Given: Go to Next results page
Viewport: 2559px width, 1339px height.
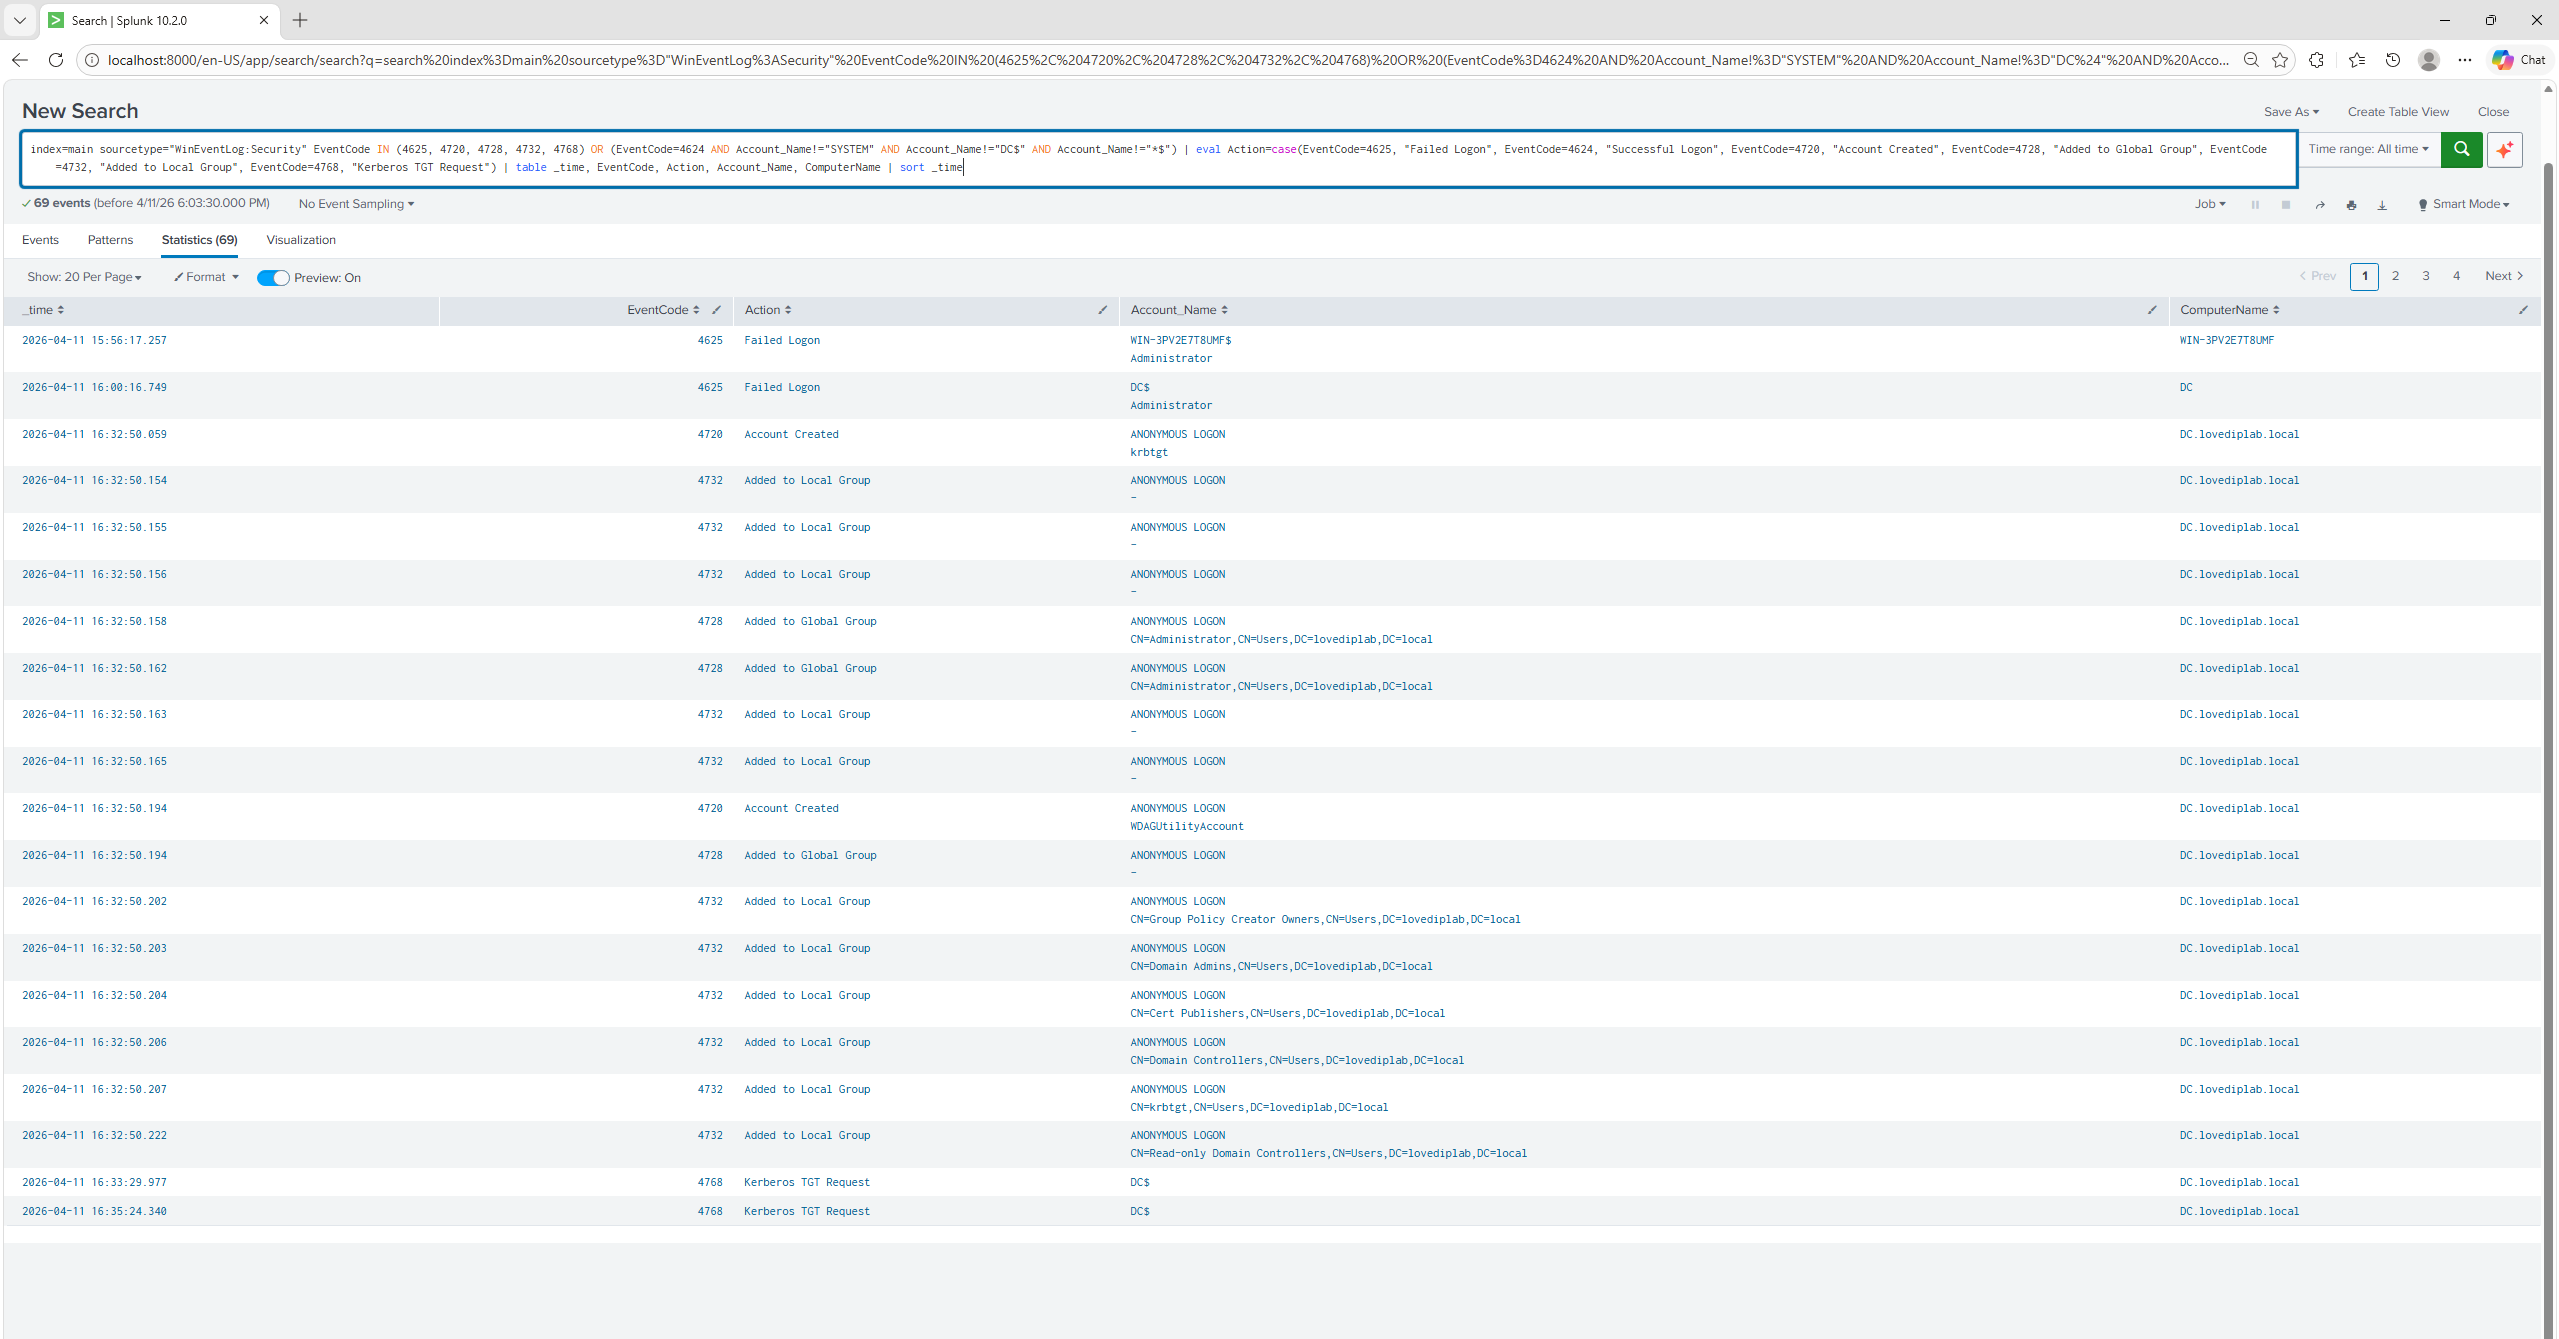Looking at the screenshot, I should coord(2503,276).
